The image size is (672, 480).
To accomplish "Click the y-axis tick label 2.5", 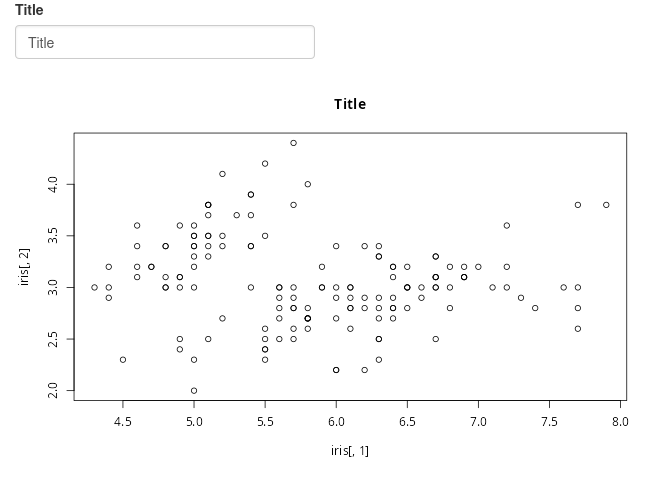I will pos(53,339).
